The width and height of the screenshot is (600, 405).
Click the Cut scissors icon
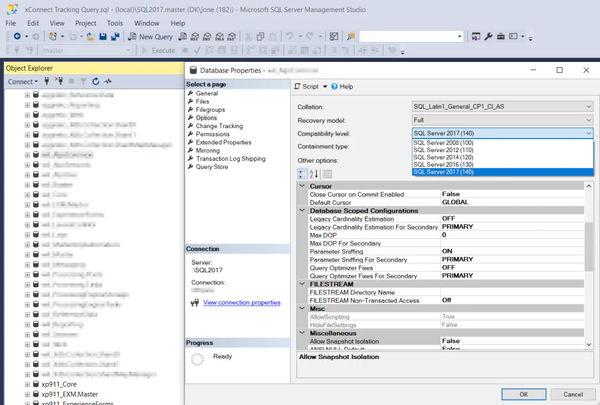click(x=248, y=36)
